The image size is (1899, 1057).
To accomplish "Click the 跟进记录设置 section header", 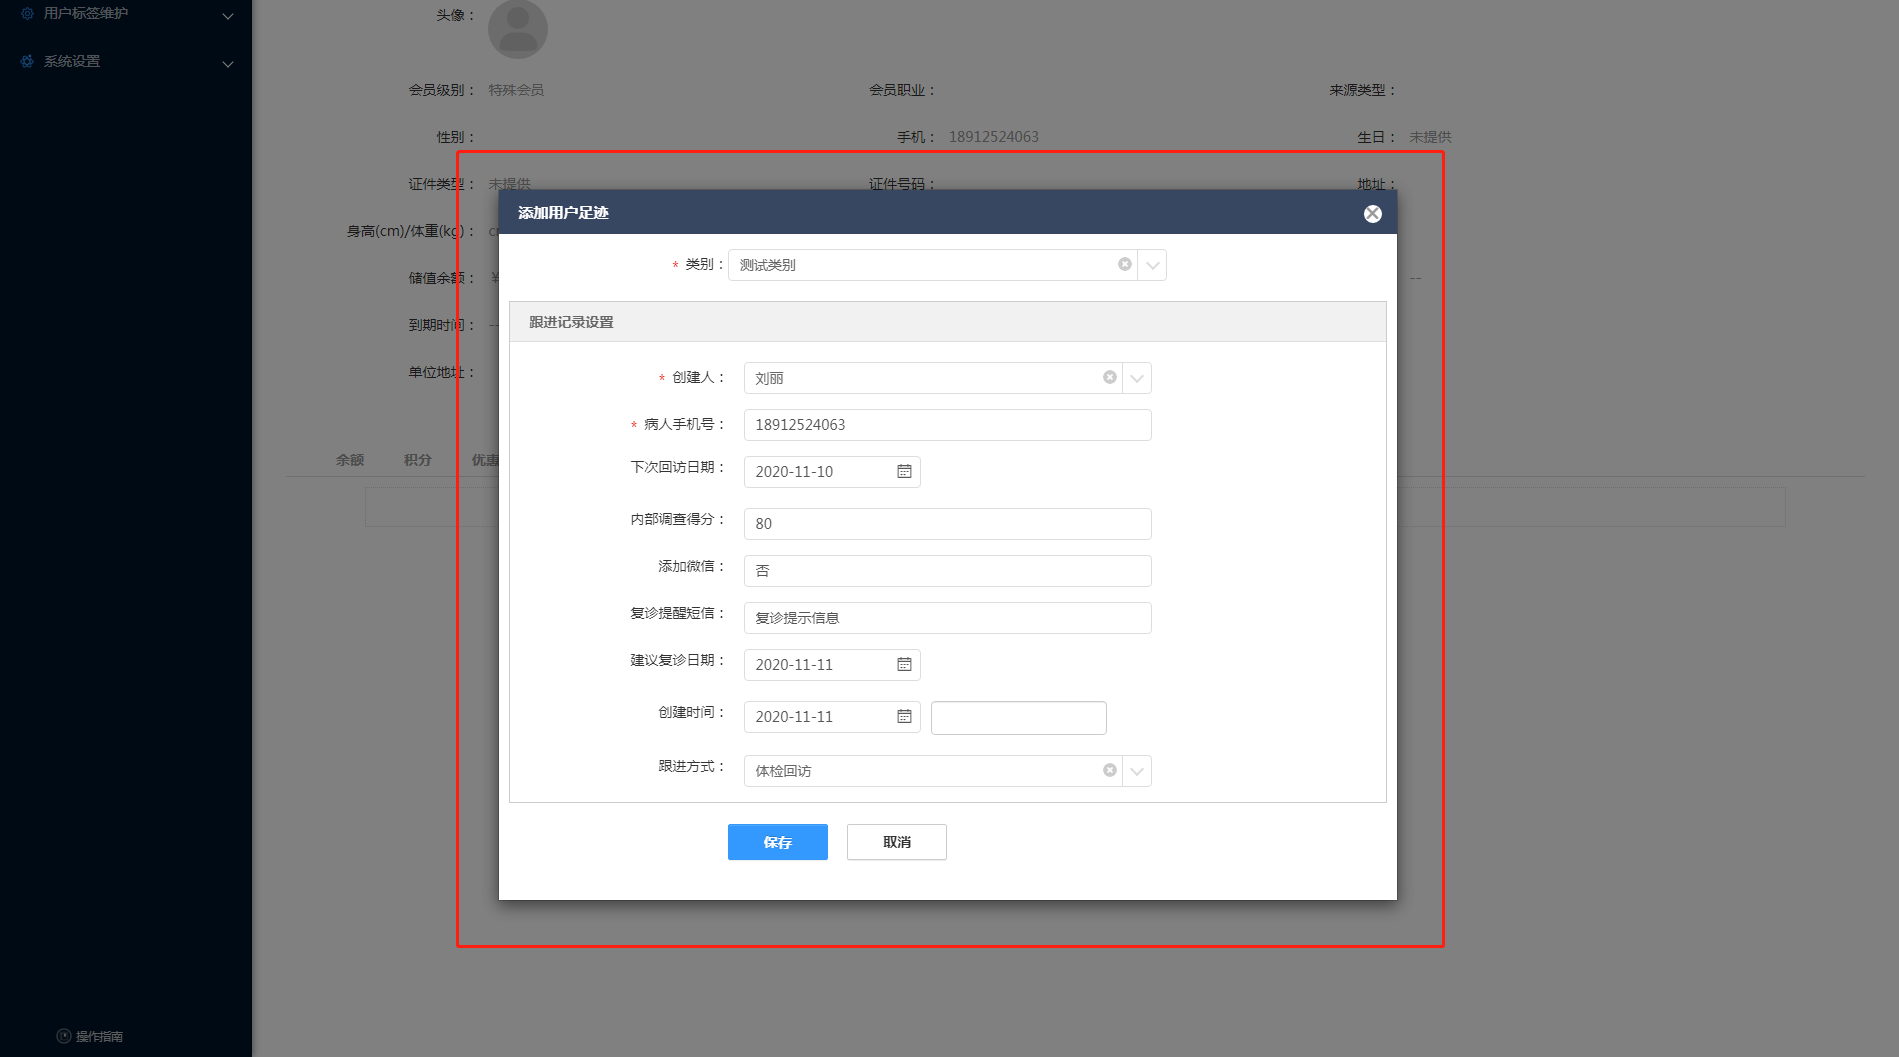I will tap(947, 322).
